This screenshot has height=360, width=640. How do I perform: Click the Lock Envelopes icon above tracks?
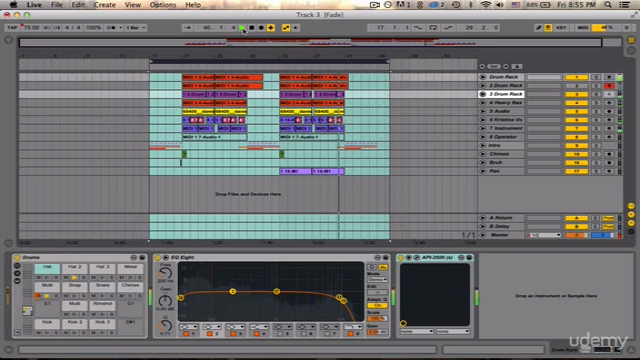click(x=516, y=66)
